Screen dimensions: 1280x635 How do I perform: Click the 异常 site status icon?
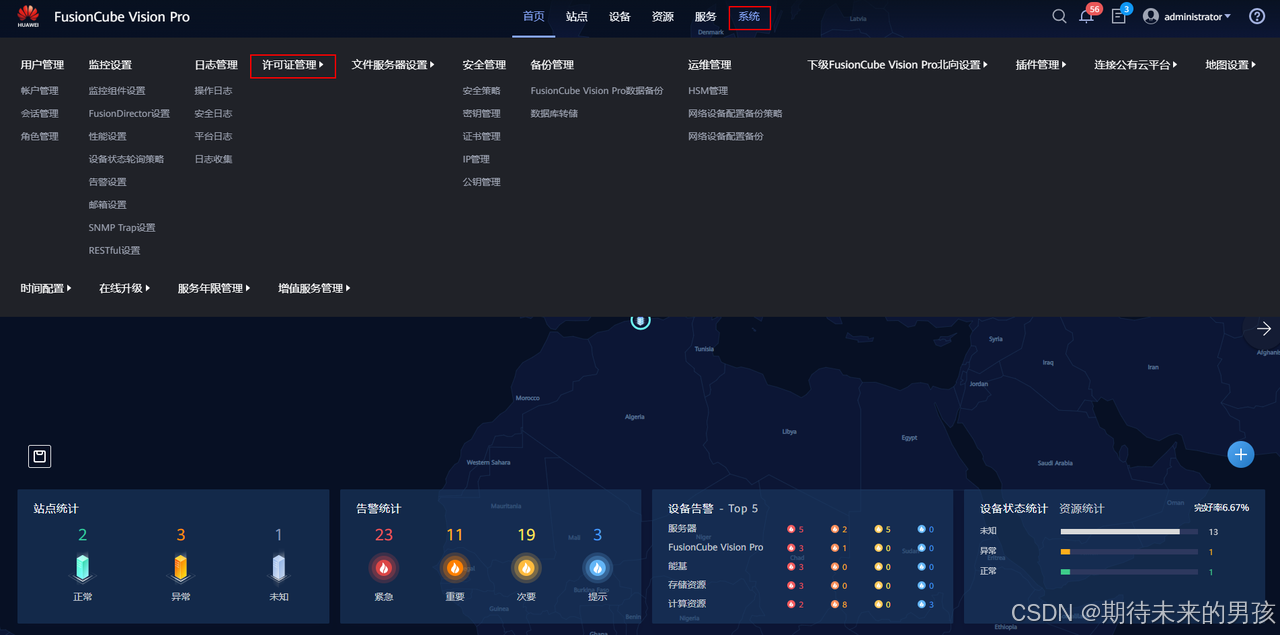pyautogui.click(x=181, y=568)
